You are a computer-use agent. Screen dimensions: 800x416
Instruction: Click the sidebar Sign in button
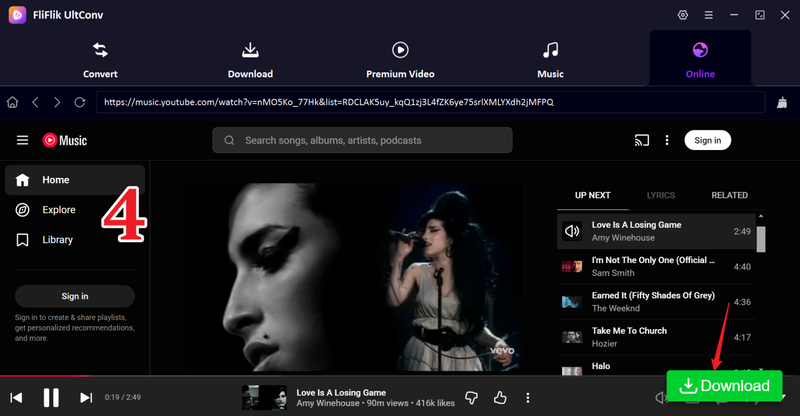(75, 296)
